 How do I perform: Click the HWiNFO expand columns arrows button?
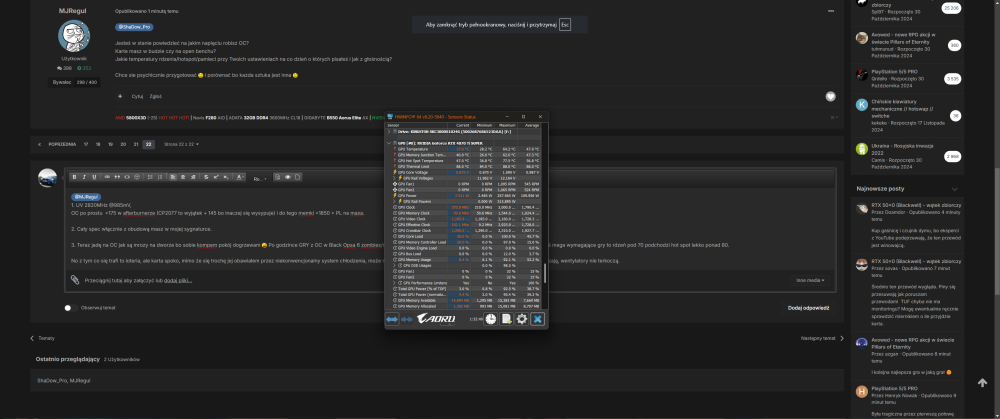coord(392,319)
